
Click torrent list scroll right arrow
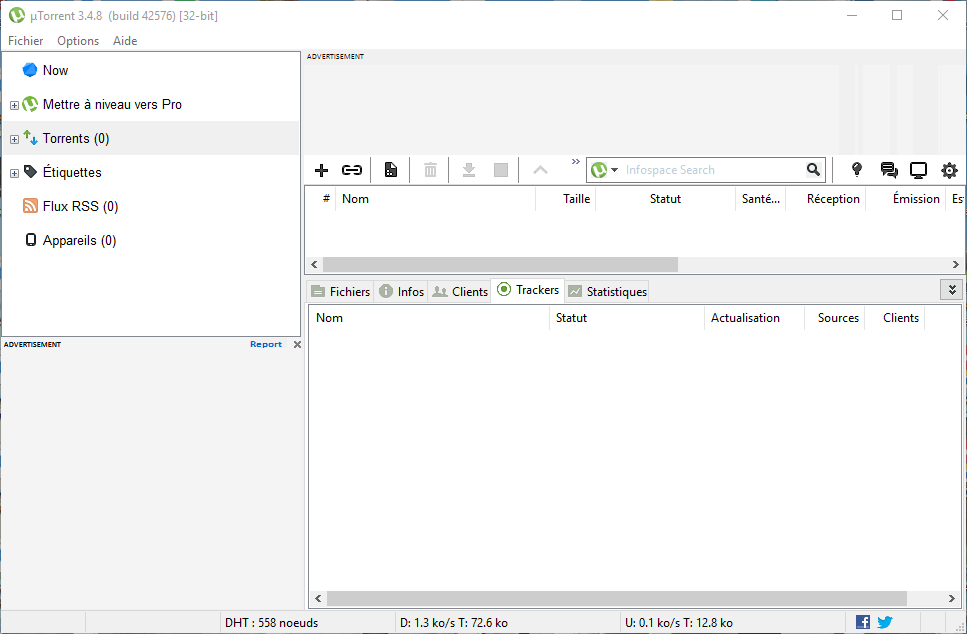coord(955,264)
